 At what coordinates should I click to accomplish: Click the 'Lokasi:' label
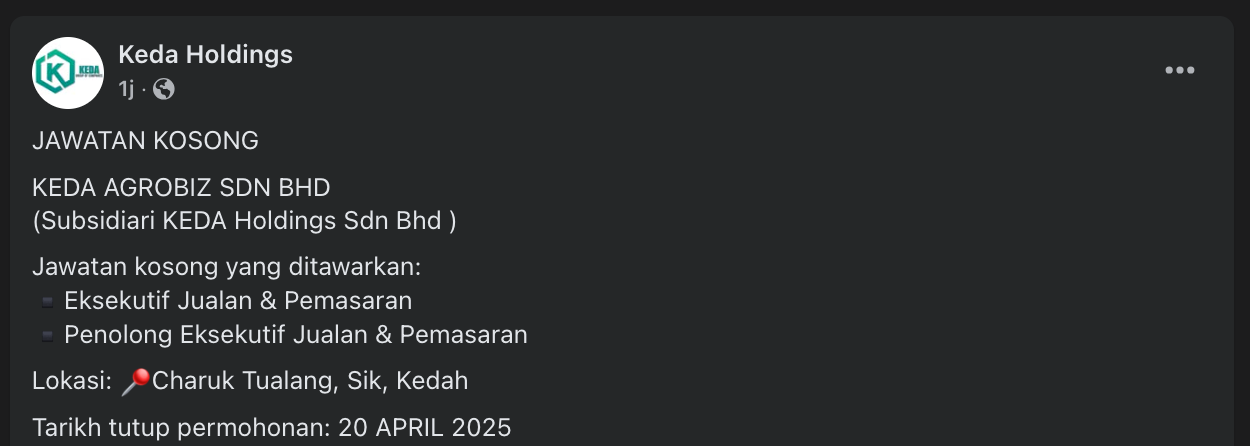(x=71, y=381)
